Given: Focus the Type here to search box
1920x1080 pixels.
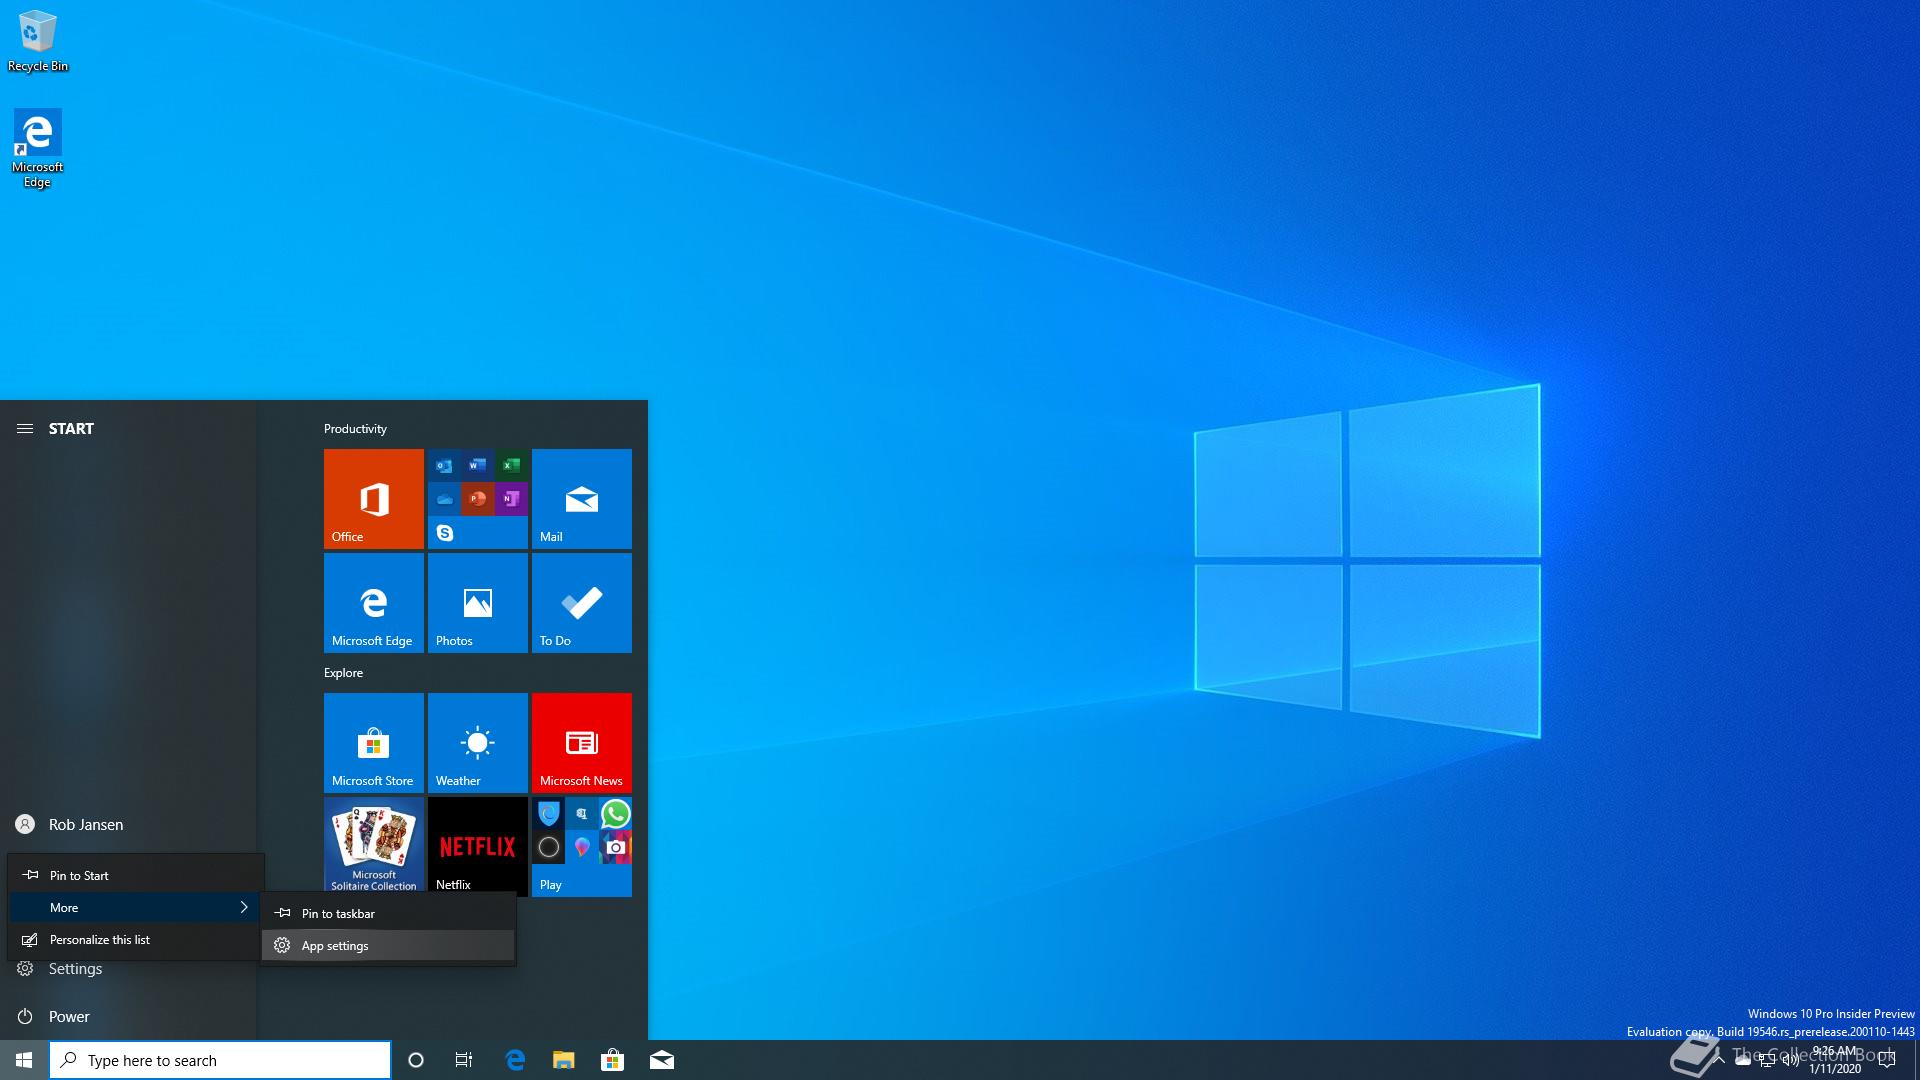Looking at the screenshot, I should click(x=220, y=1060).
